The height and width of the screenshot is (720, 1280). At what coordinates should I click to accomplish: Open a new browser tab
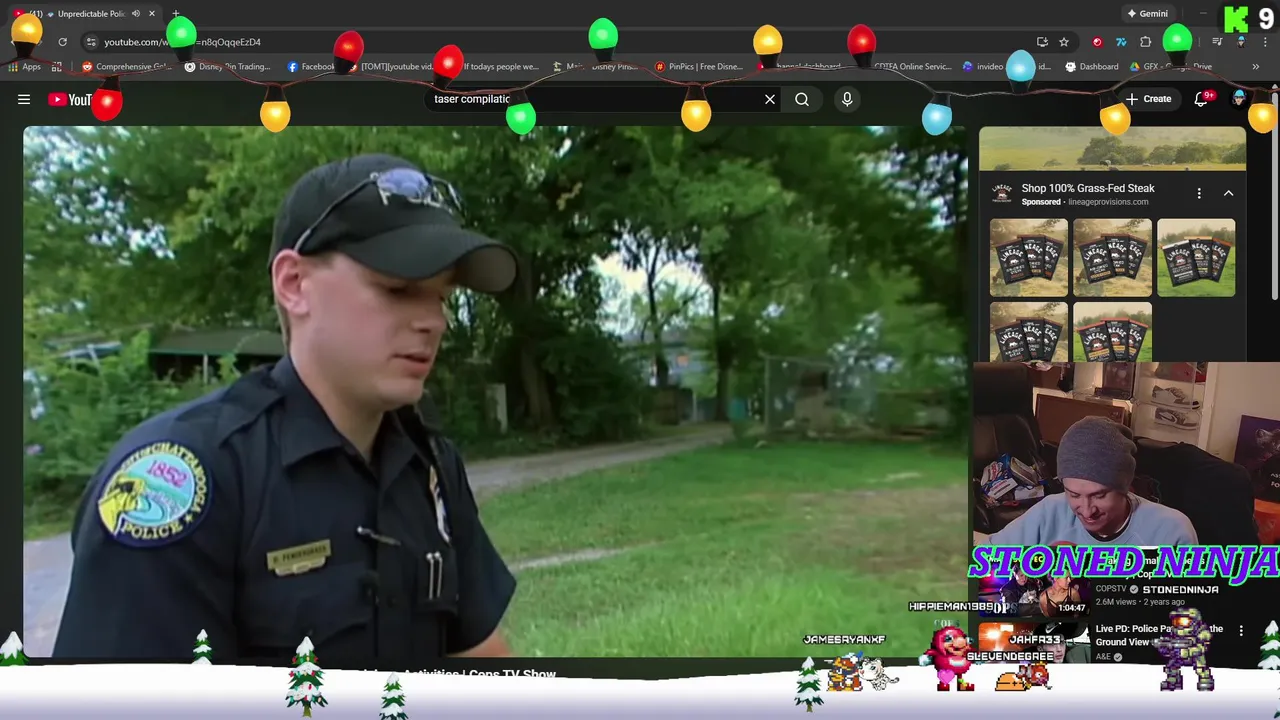click(176, 14)
